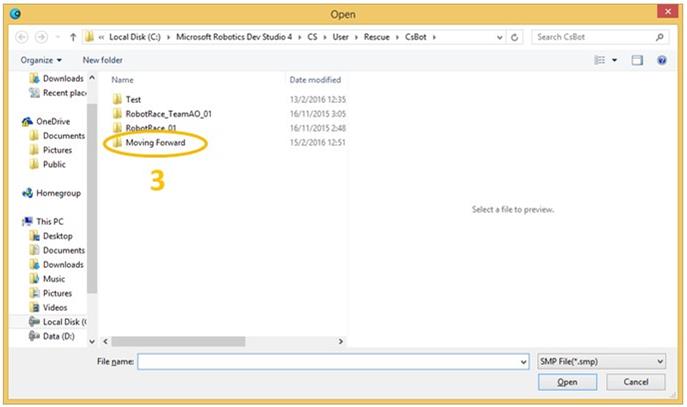Click the Refresh icon in address bar
This screenshot has width=687, height=407.
tap(514, 38)
